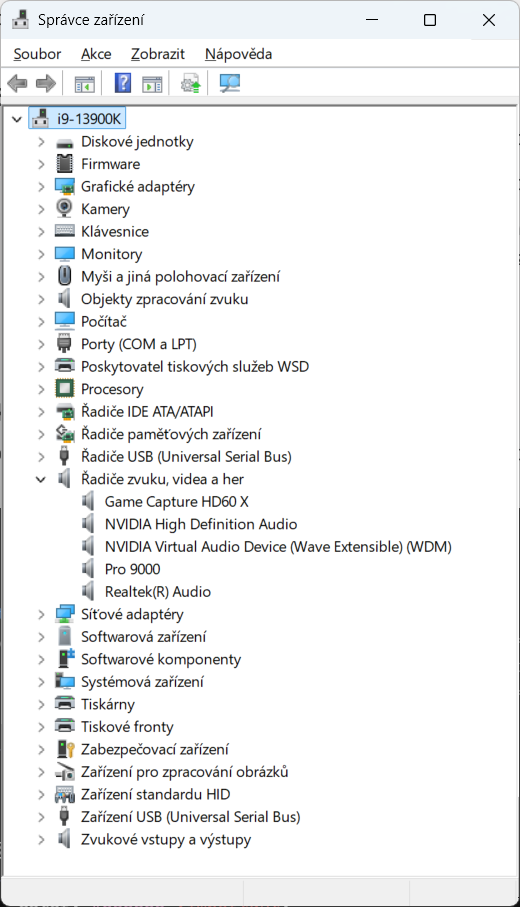Collapse Řadiče zvuku, videa a her

point(40,480)
